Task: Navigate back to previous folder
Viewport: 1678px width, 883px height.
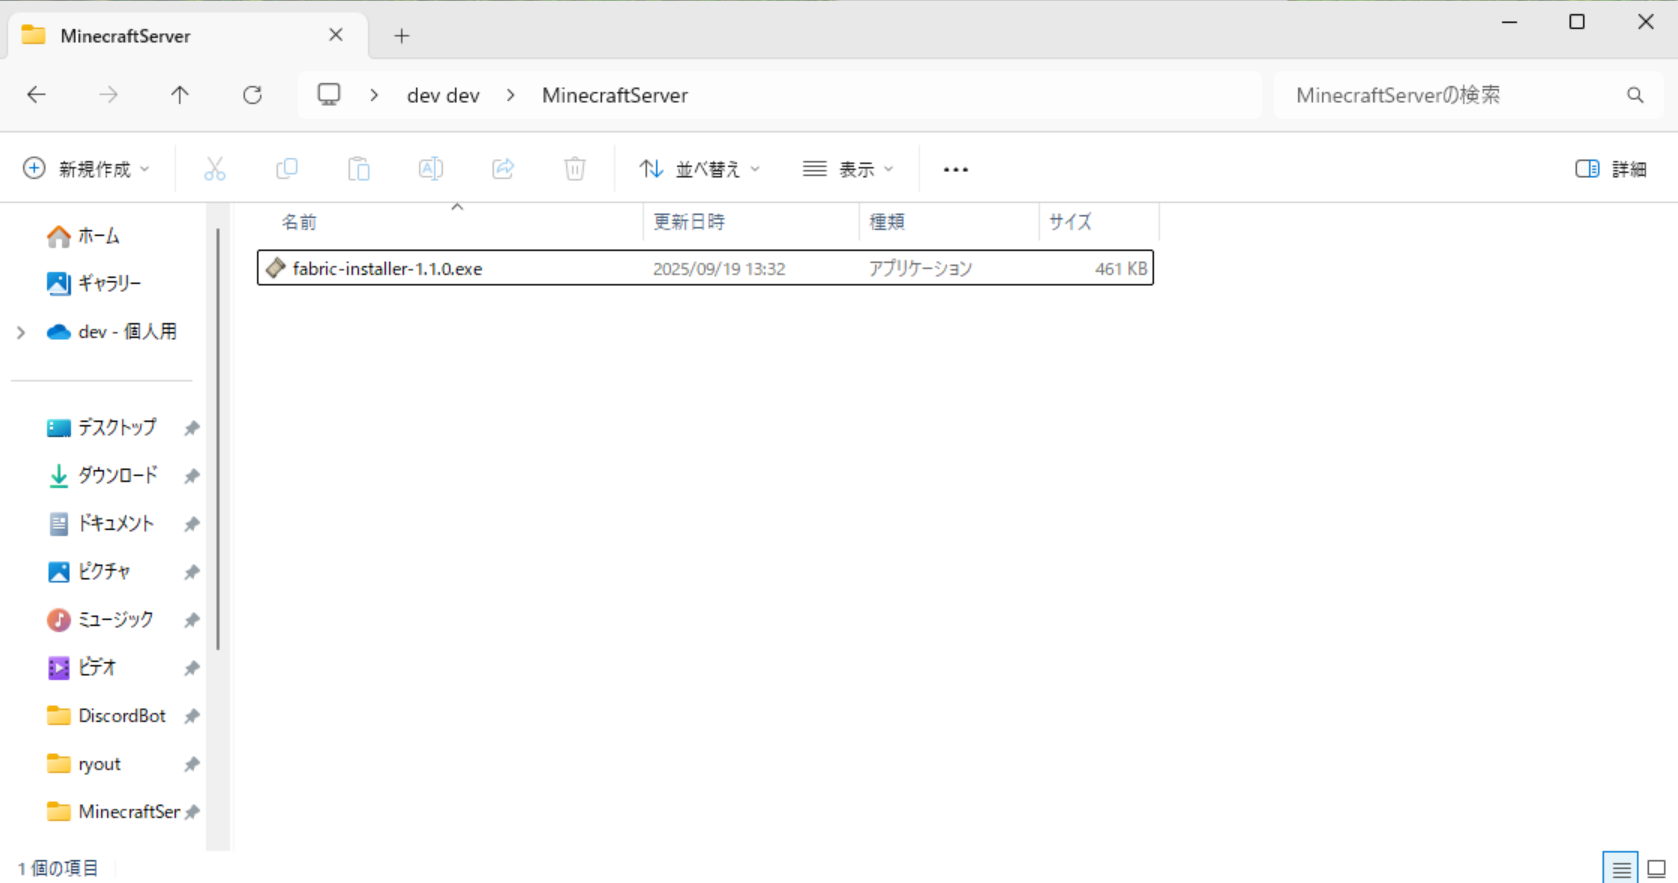Action: [37, 95]
